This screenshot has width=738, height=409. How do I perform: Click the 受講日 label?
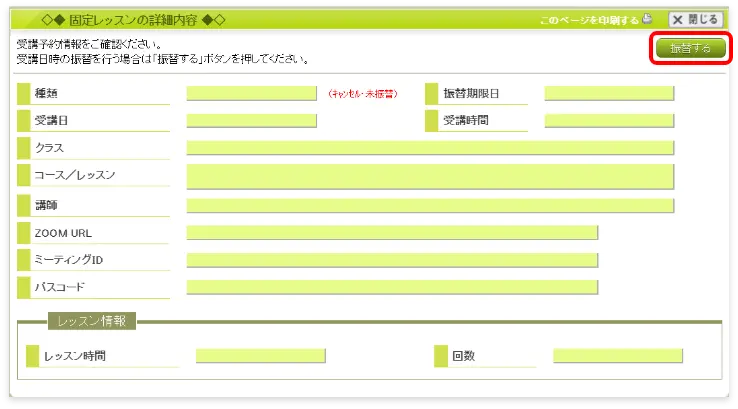(x=51, y=120)
